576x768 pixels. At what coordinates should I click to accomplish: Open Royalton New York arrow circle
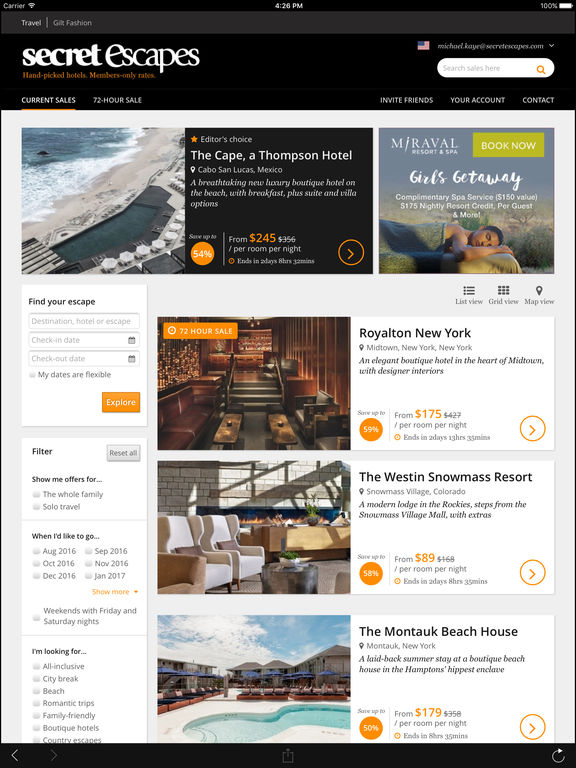point(532,429)
